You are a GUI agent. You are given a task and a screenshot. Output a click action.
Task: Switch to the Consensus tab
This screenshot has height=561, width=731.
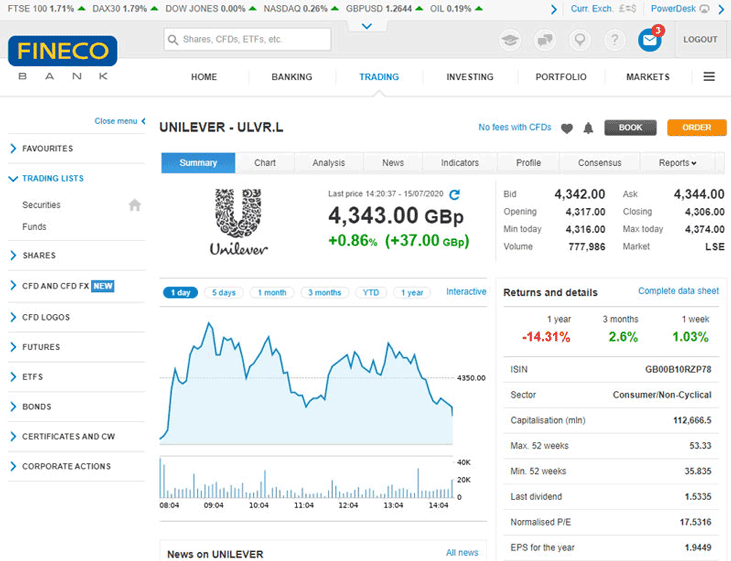click(600, 163)
